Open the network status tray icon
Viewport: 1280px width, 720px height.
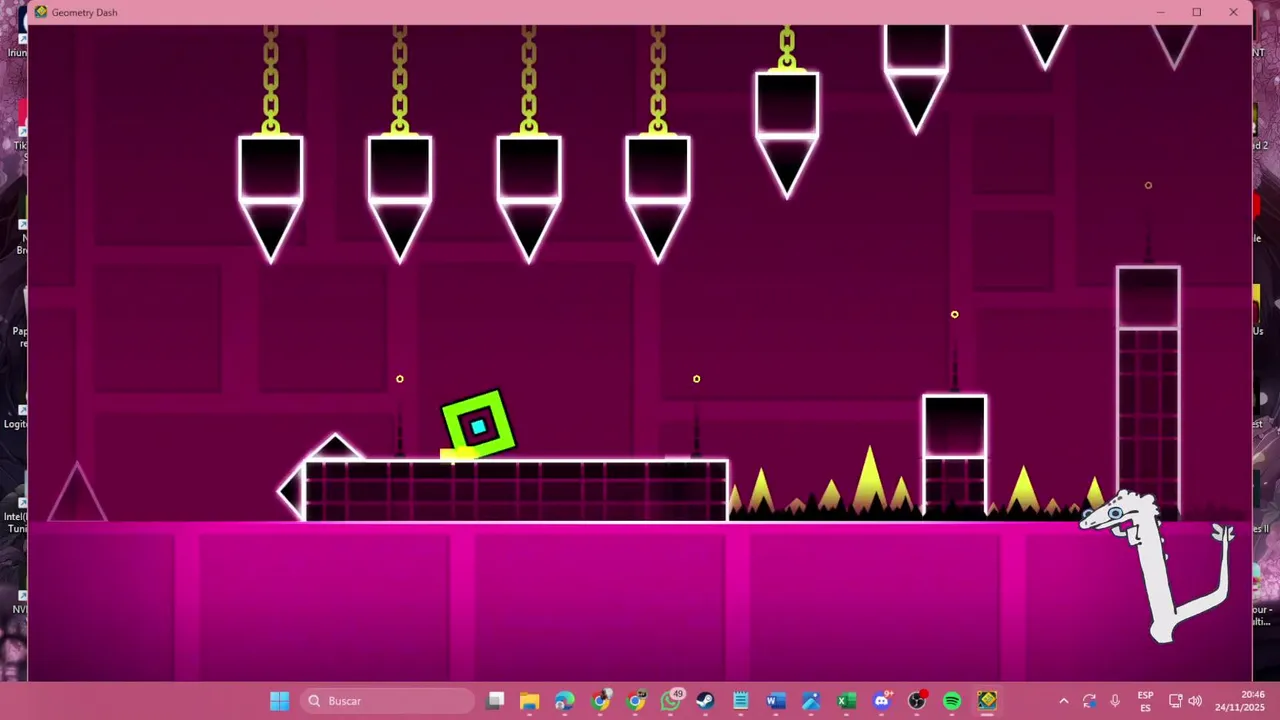pyautogui.click(x=1176, y=701)
